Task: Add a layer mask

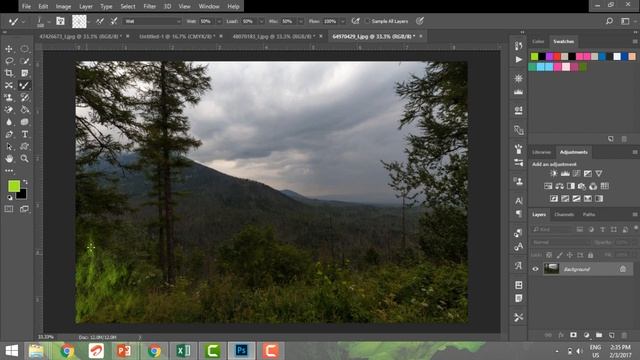Action: click(x=573, y=335)
